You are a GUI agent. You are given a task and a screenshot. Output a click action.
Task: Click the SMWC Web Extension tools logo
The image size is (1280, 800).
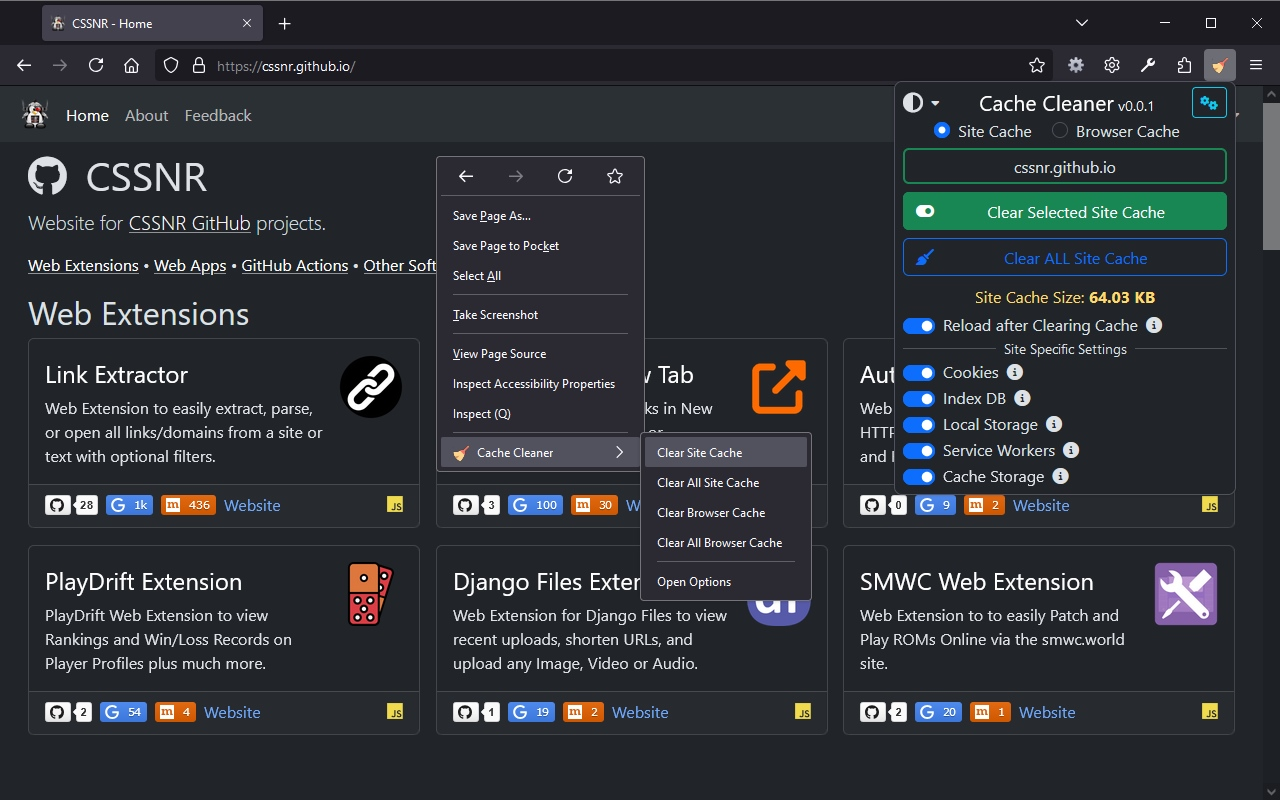(x=1186, y=594)
